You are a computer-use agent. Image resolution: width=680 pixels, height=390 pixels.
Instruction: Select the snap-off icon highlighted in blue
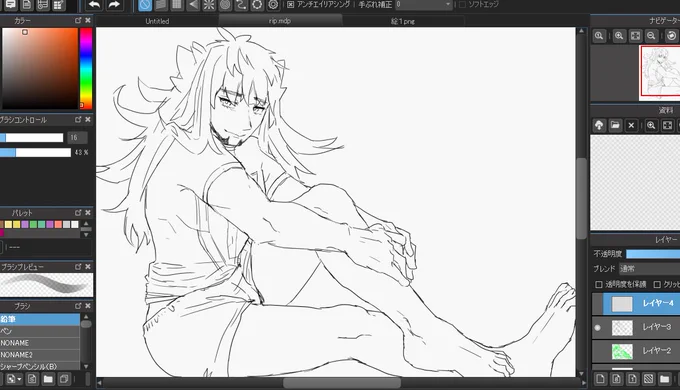click(145, 5)
